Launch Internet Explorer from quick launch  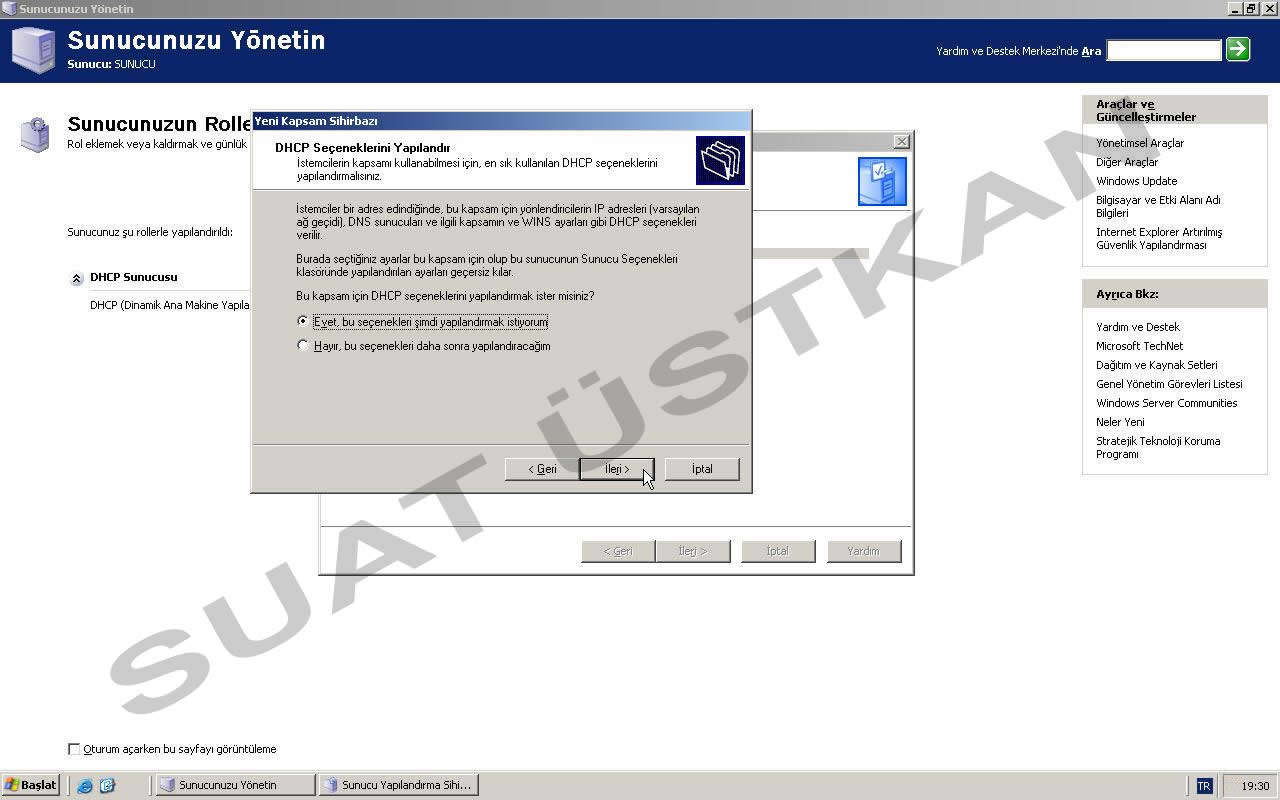(85, 786)
